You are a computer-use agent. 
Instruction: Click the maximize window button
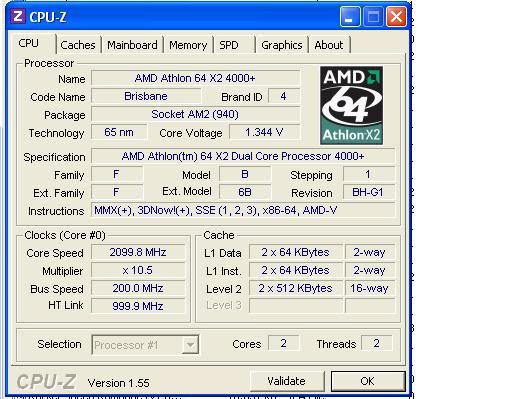point(373,16)
